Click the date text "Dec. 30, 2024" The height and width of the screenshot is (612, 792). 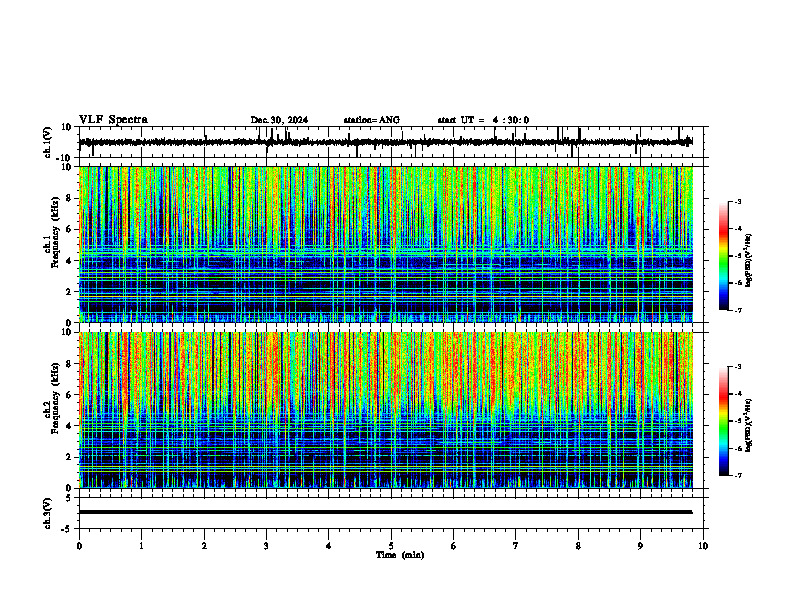pyautogui.click(x=279, y=120)
